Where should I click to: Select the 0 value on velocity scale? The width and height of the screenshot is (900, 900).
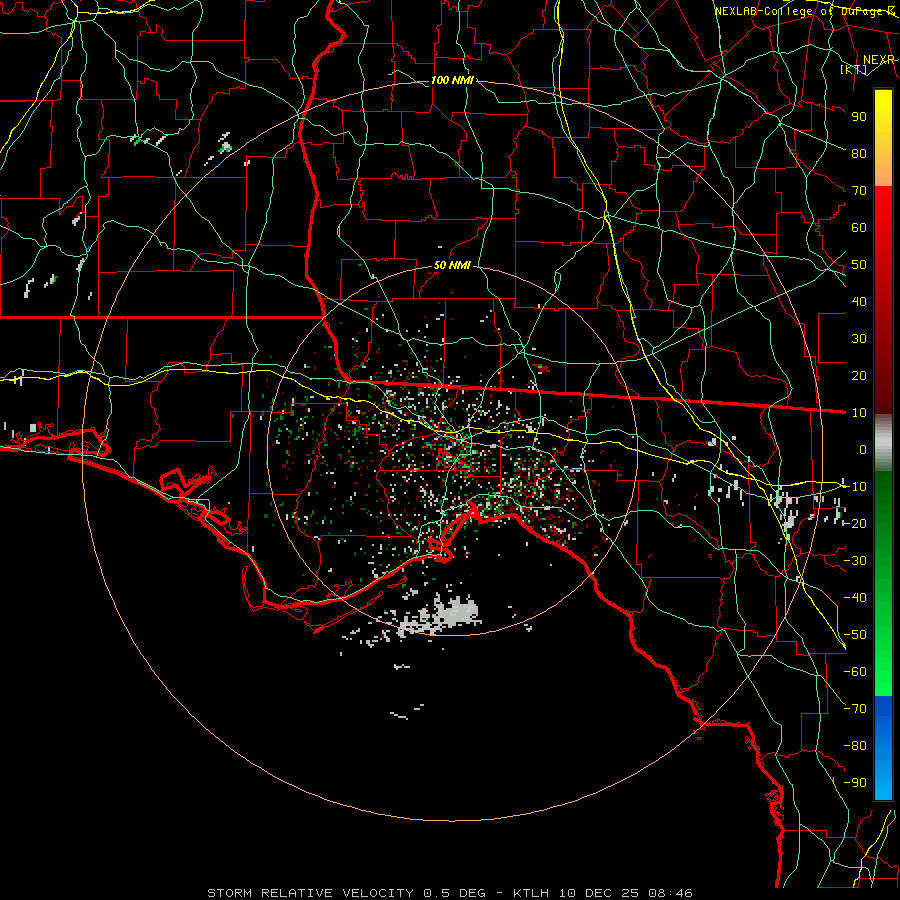pos(863,449)
